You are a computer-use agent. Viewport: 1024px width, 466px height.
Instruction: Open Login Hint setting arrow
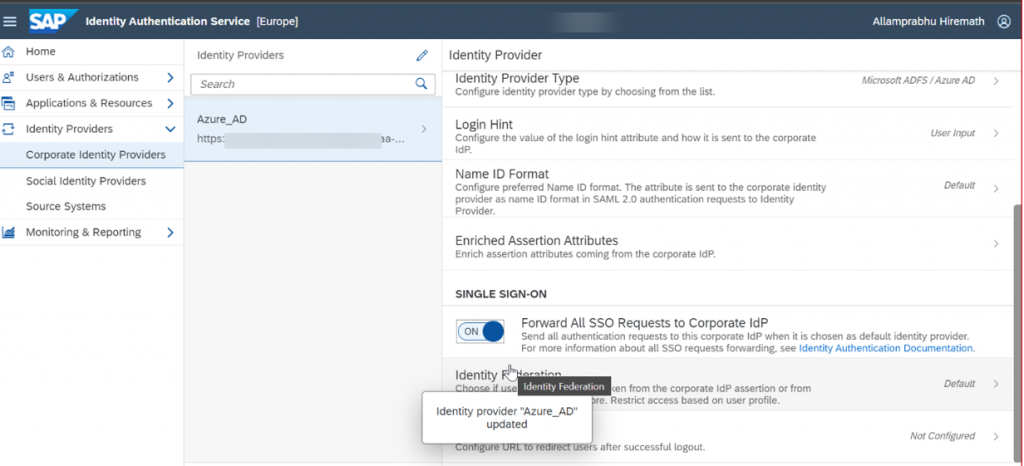point(996,133)
